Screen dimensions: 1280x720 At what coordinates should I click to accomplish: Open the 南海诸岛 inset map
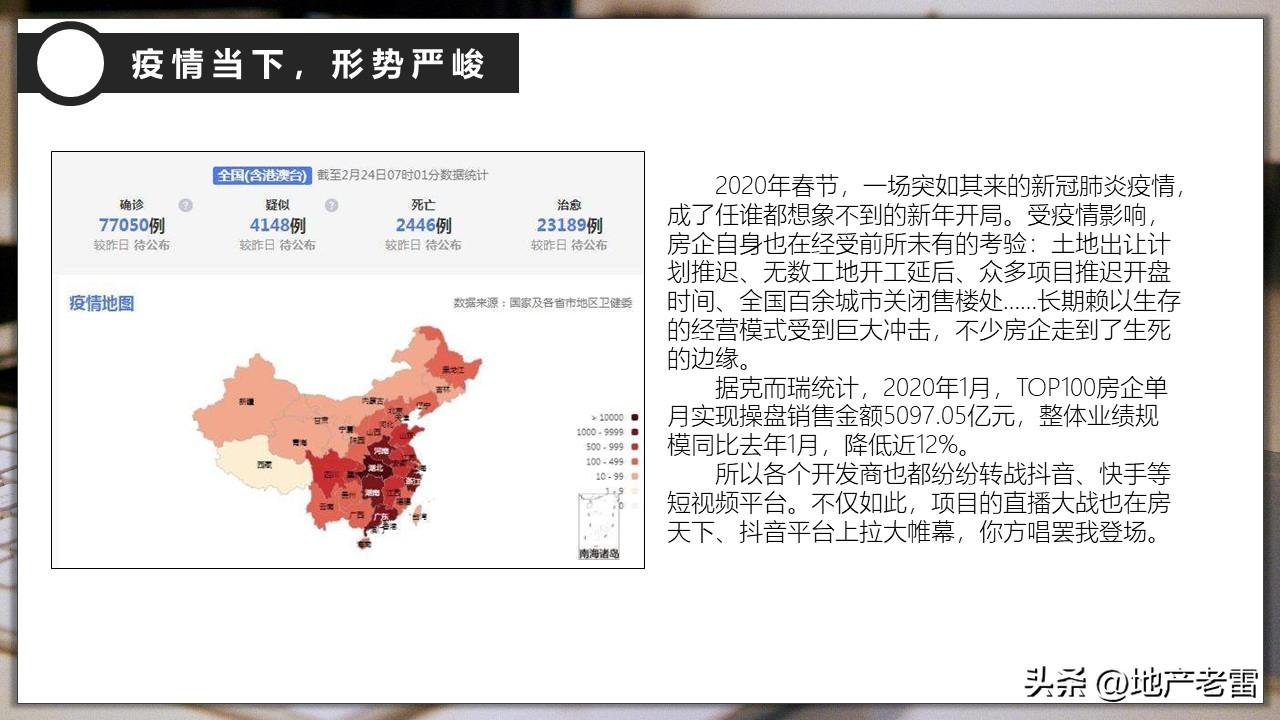click(599, 526)
